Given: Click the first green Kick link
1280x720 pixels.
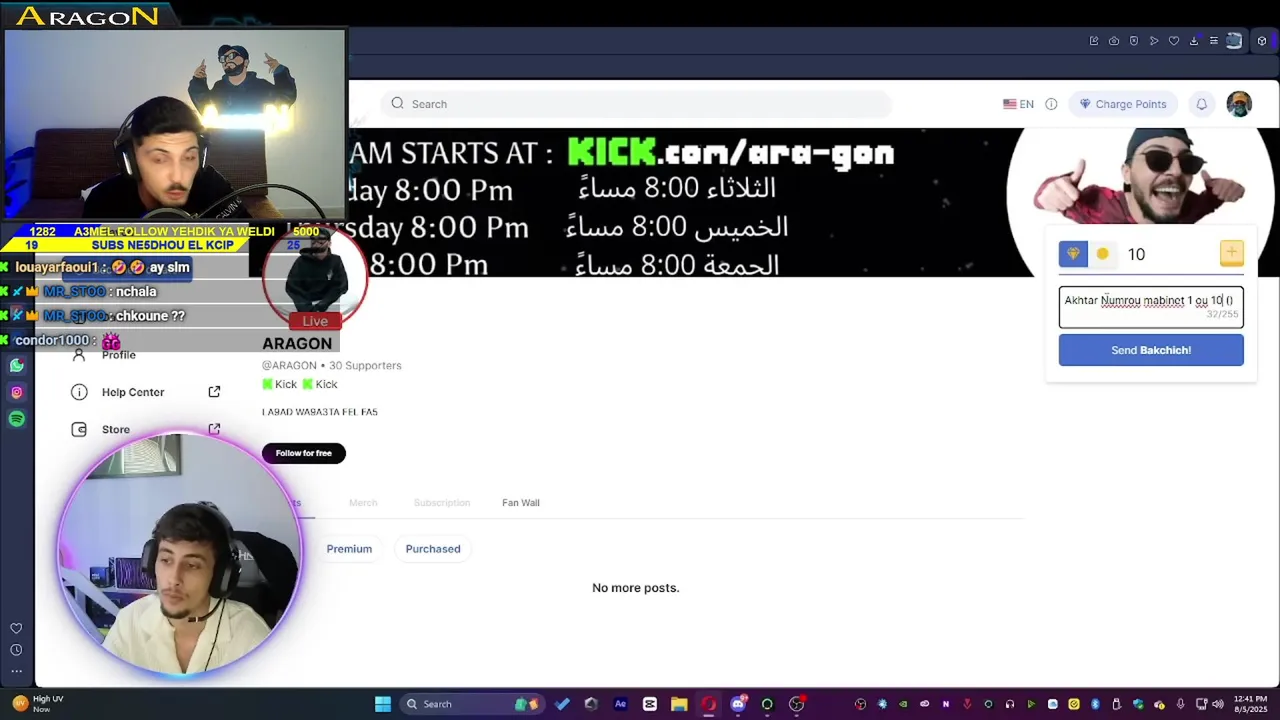Looking at the screenshot, I should pyautogui.click(x=280, y=384).
